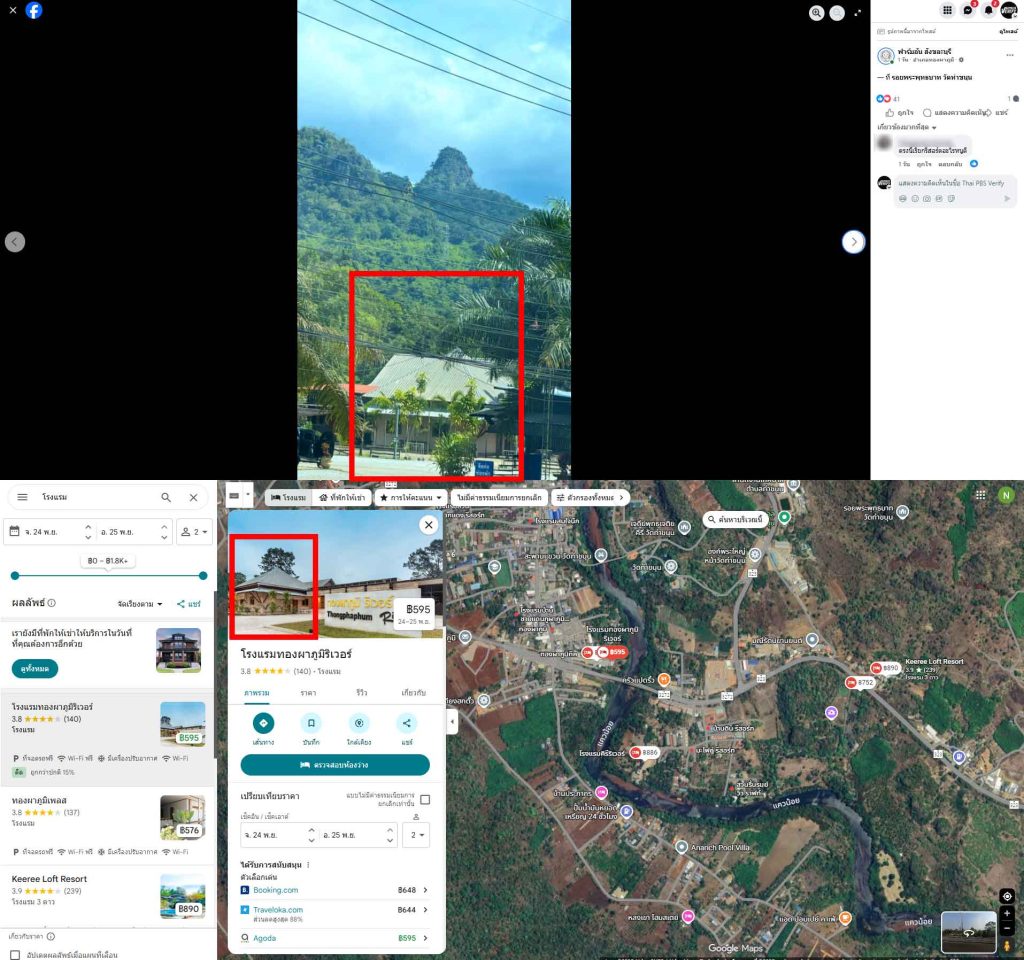
Task: Click the search magnifier in the hotel search box
Action: (x=166, y=497)
